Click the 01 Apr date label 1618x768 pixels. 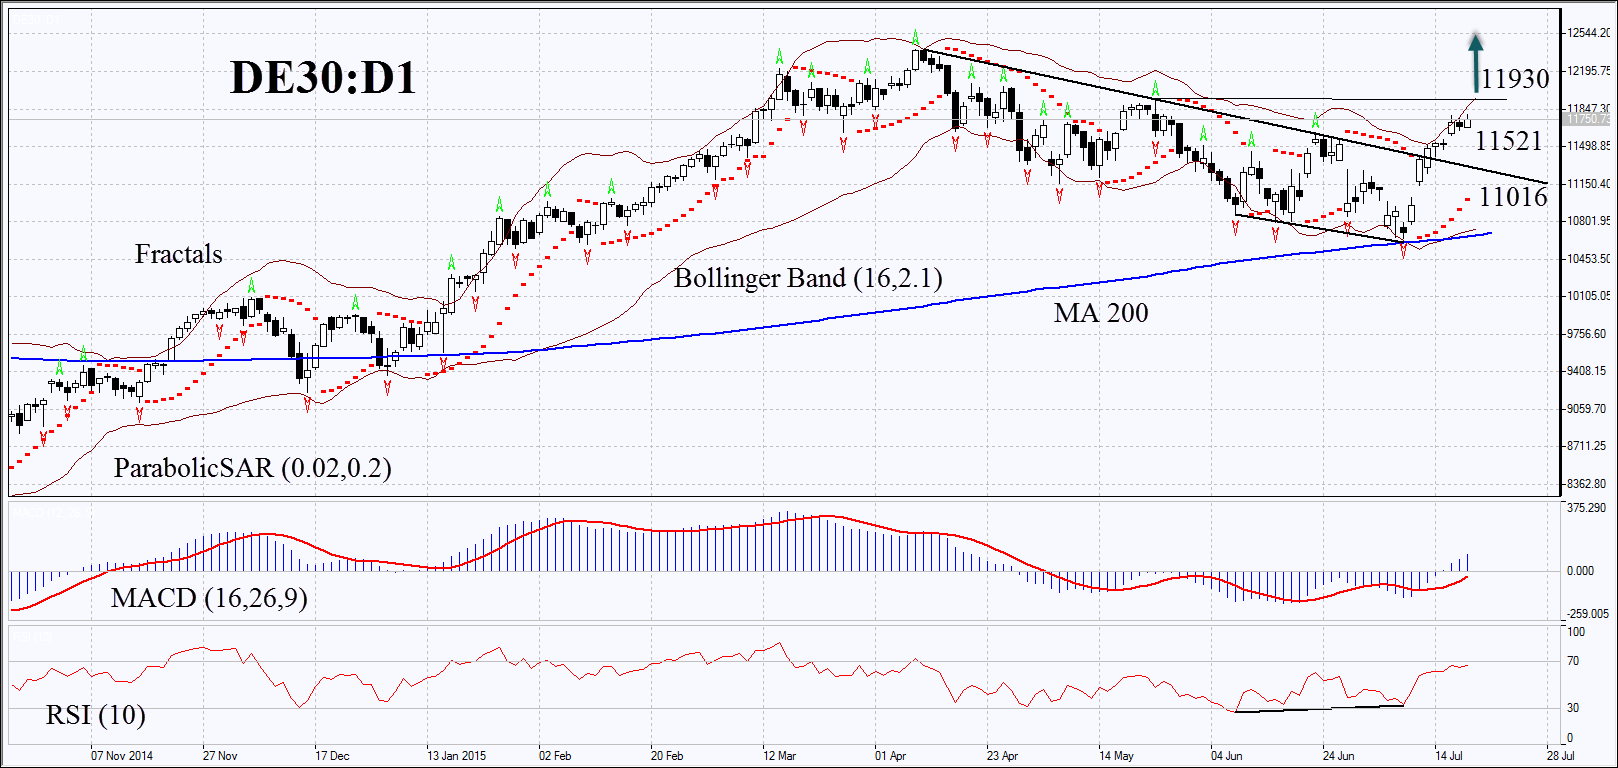pos(890,756)
